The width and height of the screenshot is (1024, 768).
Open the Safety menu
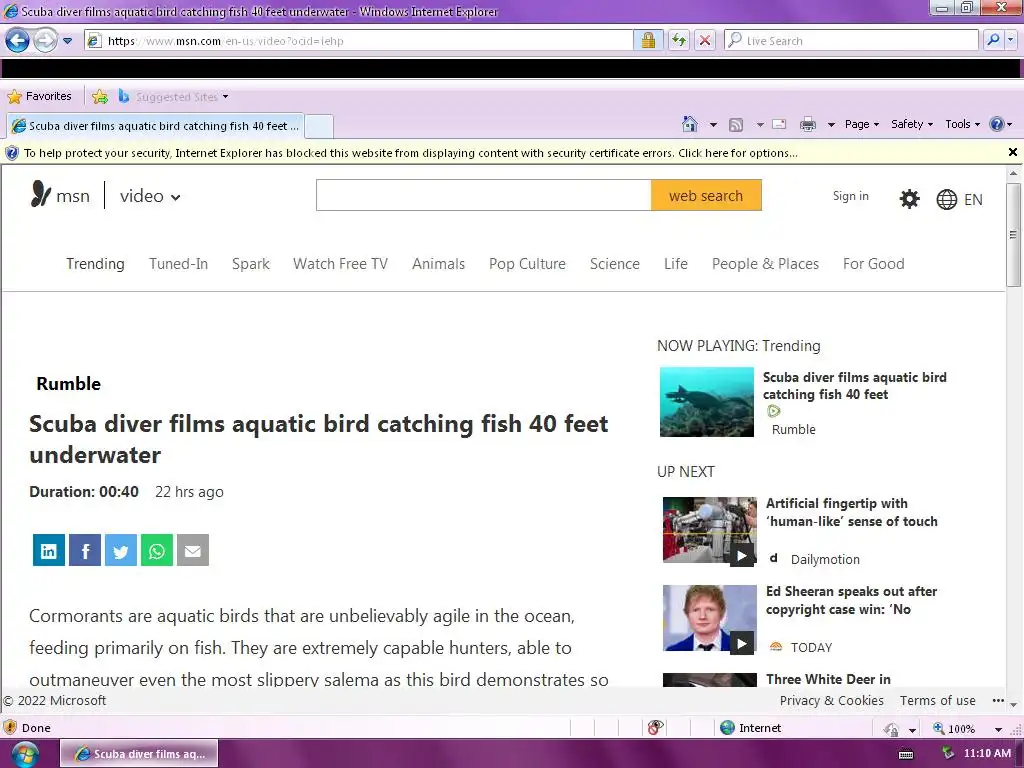912,124
